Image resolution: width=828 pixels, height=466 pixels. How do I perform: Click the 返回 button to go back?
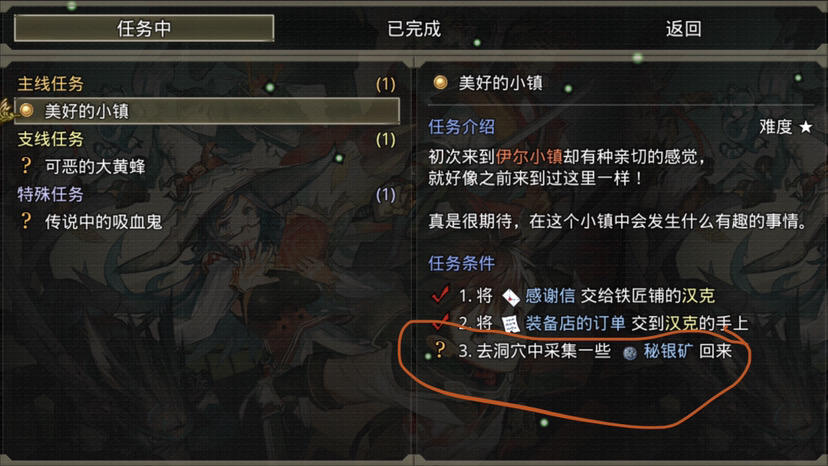(x=683, y=29)
